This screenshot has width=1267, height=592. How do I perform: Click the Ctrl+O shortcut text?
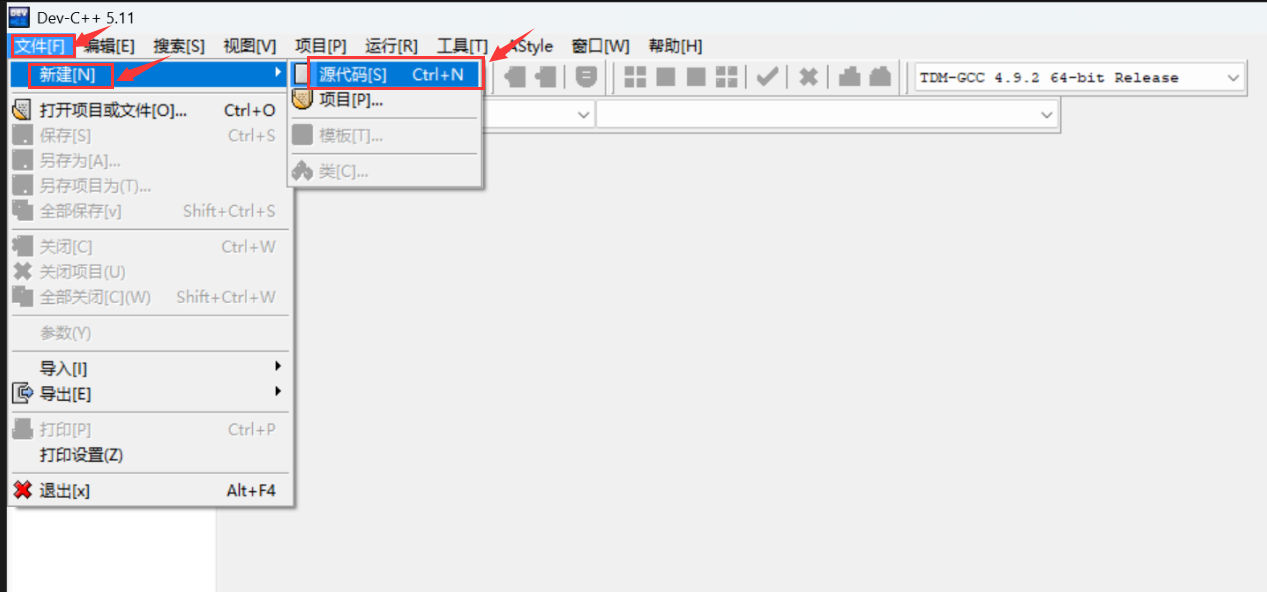tap(250, 110)
